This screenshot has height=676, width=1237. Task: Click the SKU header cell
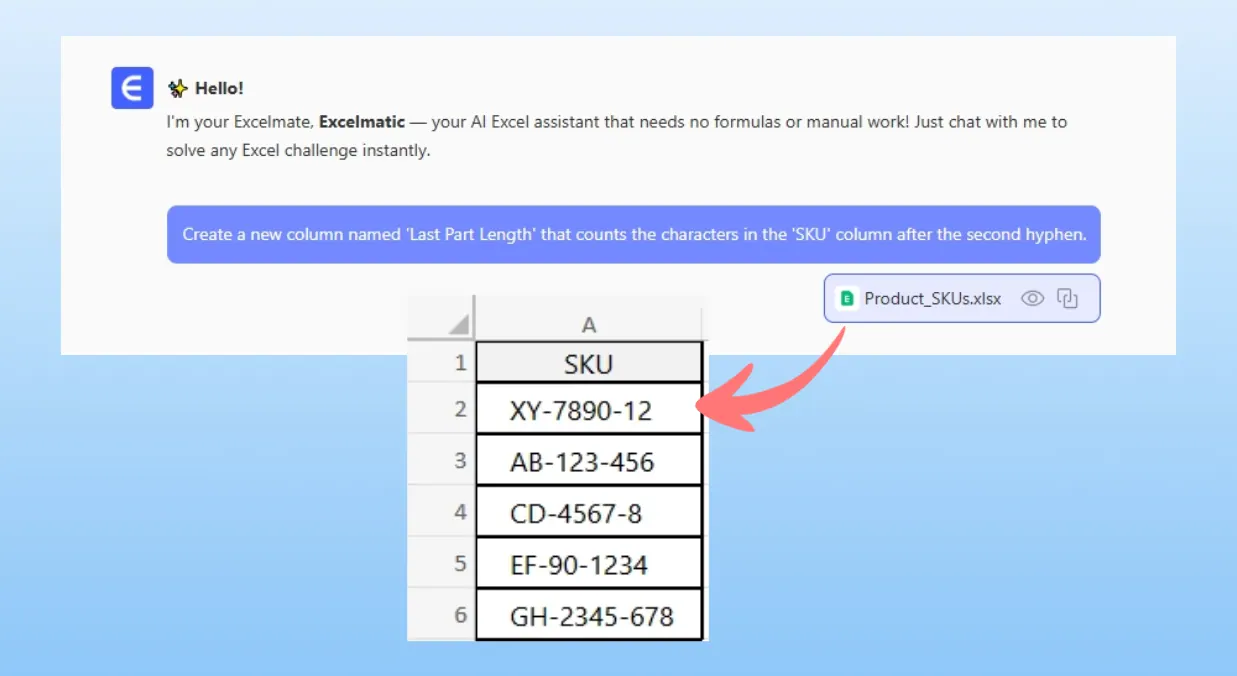pos(588,363)
